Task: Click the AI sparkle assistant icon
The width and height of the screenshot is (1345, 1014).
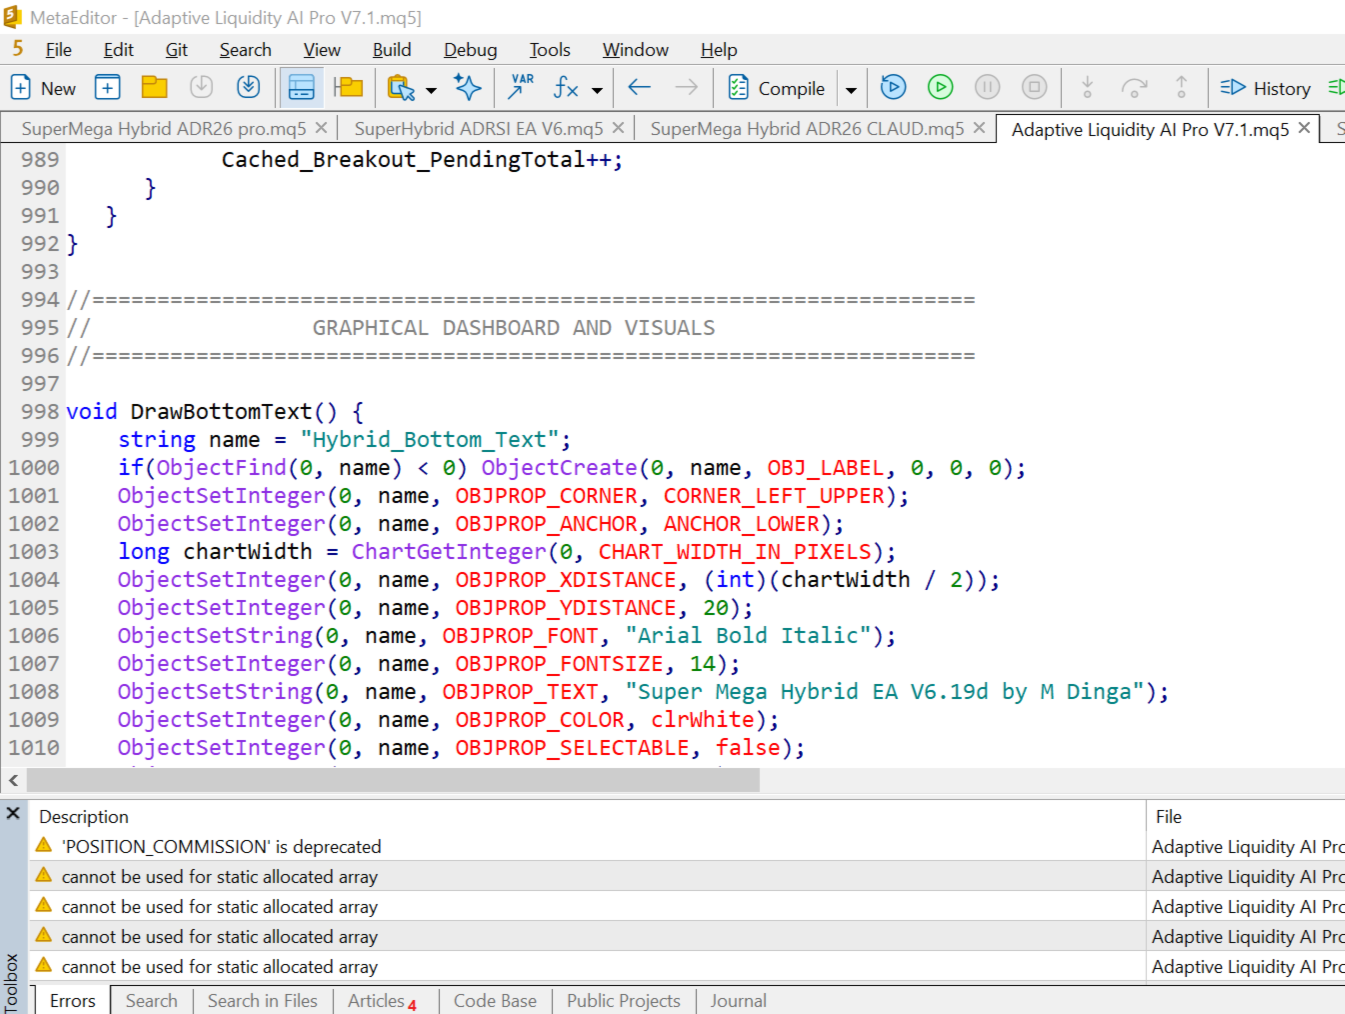Action: (x=467, y=88)
